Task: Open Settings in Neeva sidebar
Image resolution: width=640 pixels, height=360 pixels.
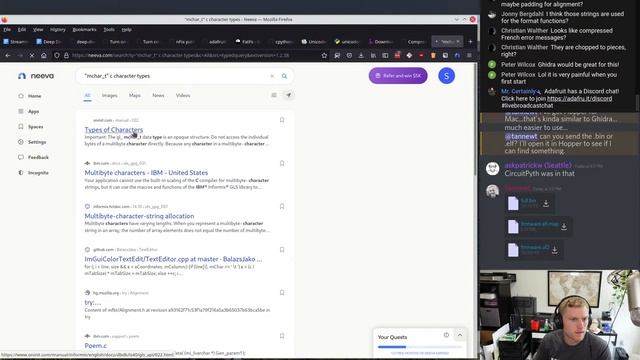Action: click(x=32, y=142)
